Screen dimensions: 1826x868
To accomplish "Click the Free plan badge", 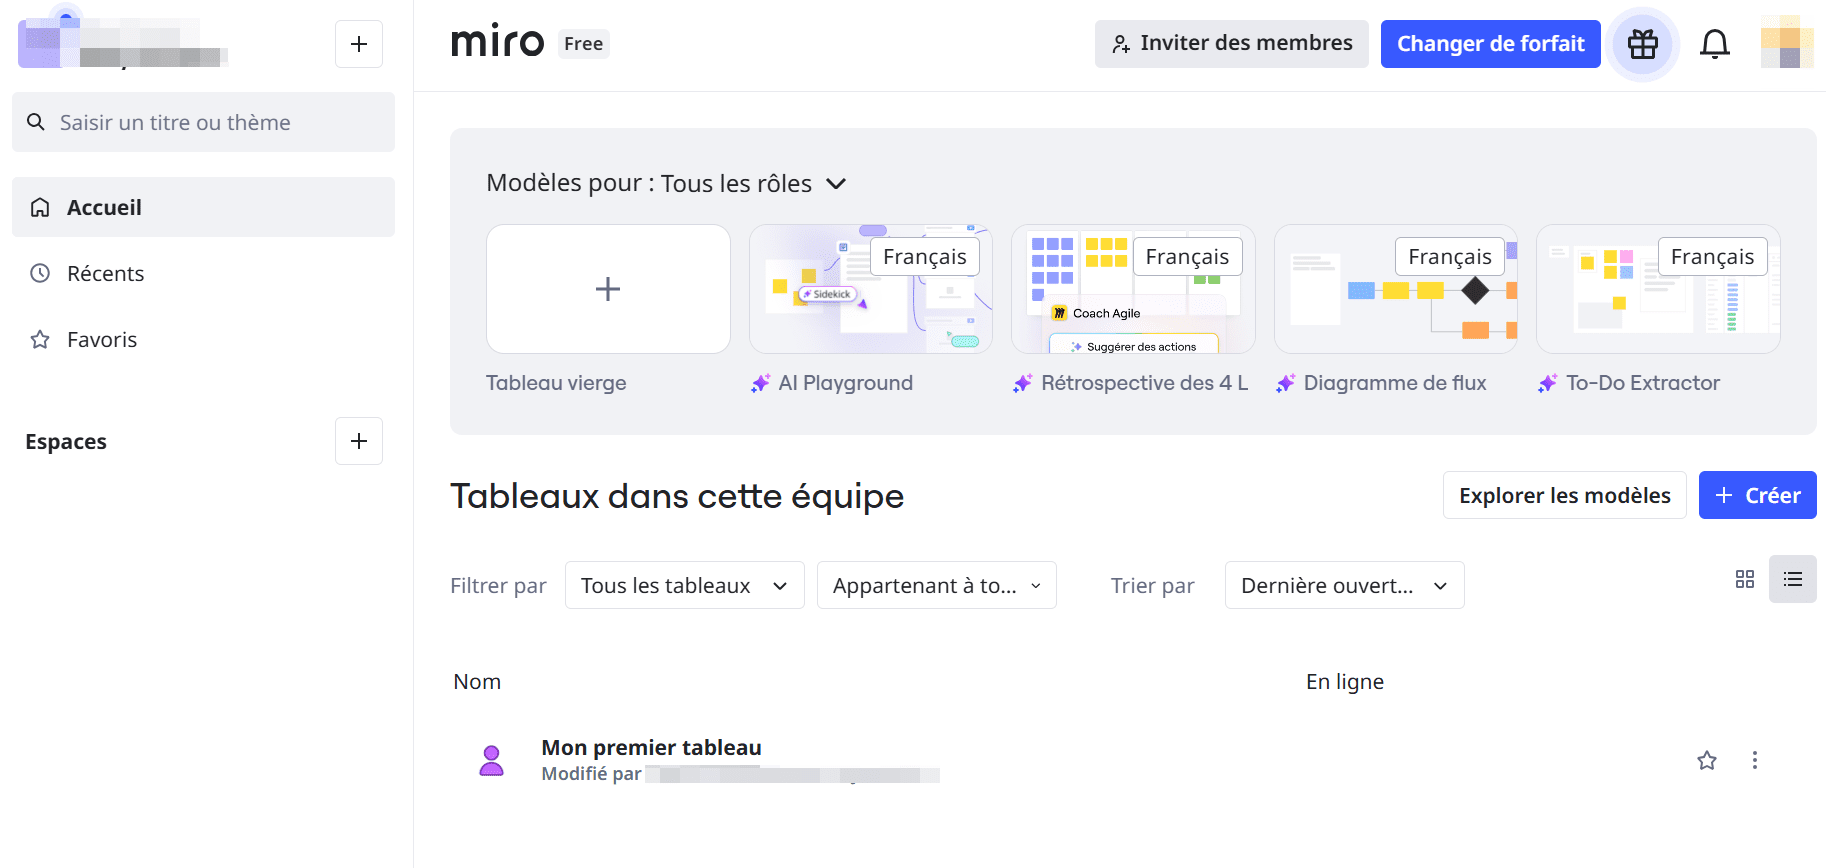I will point(583,43).
